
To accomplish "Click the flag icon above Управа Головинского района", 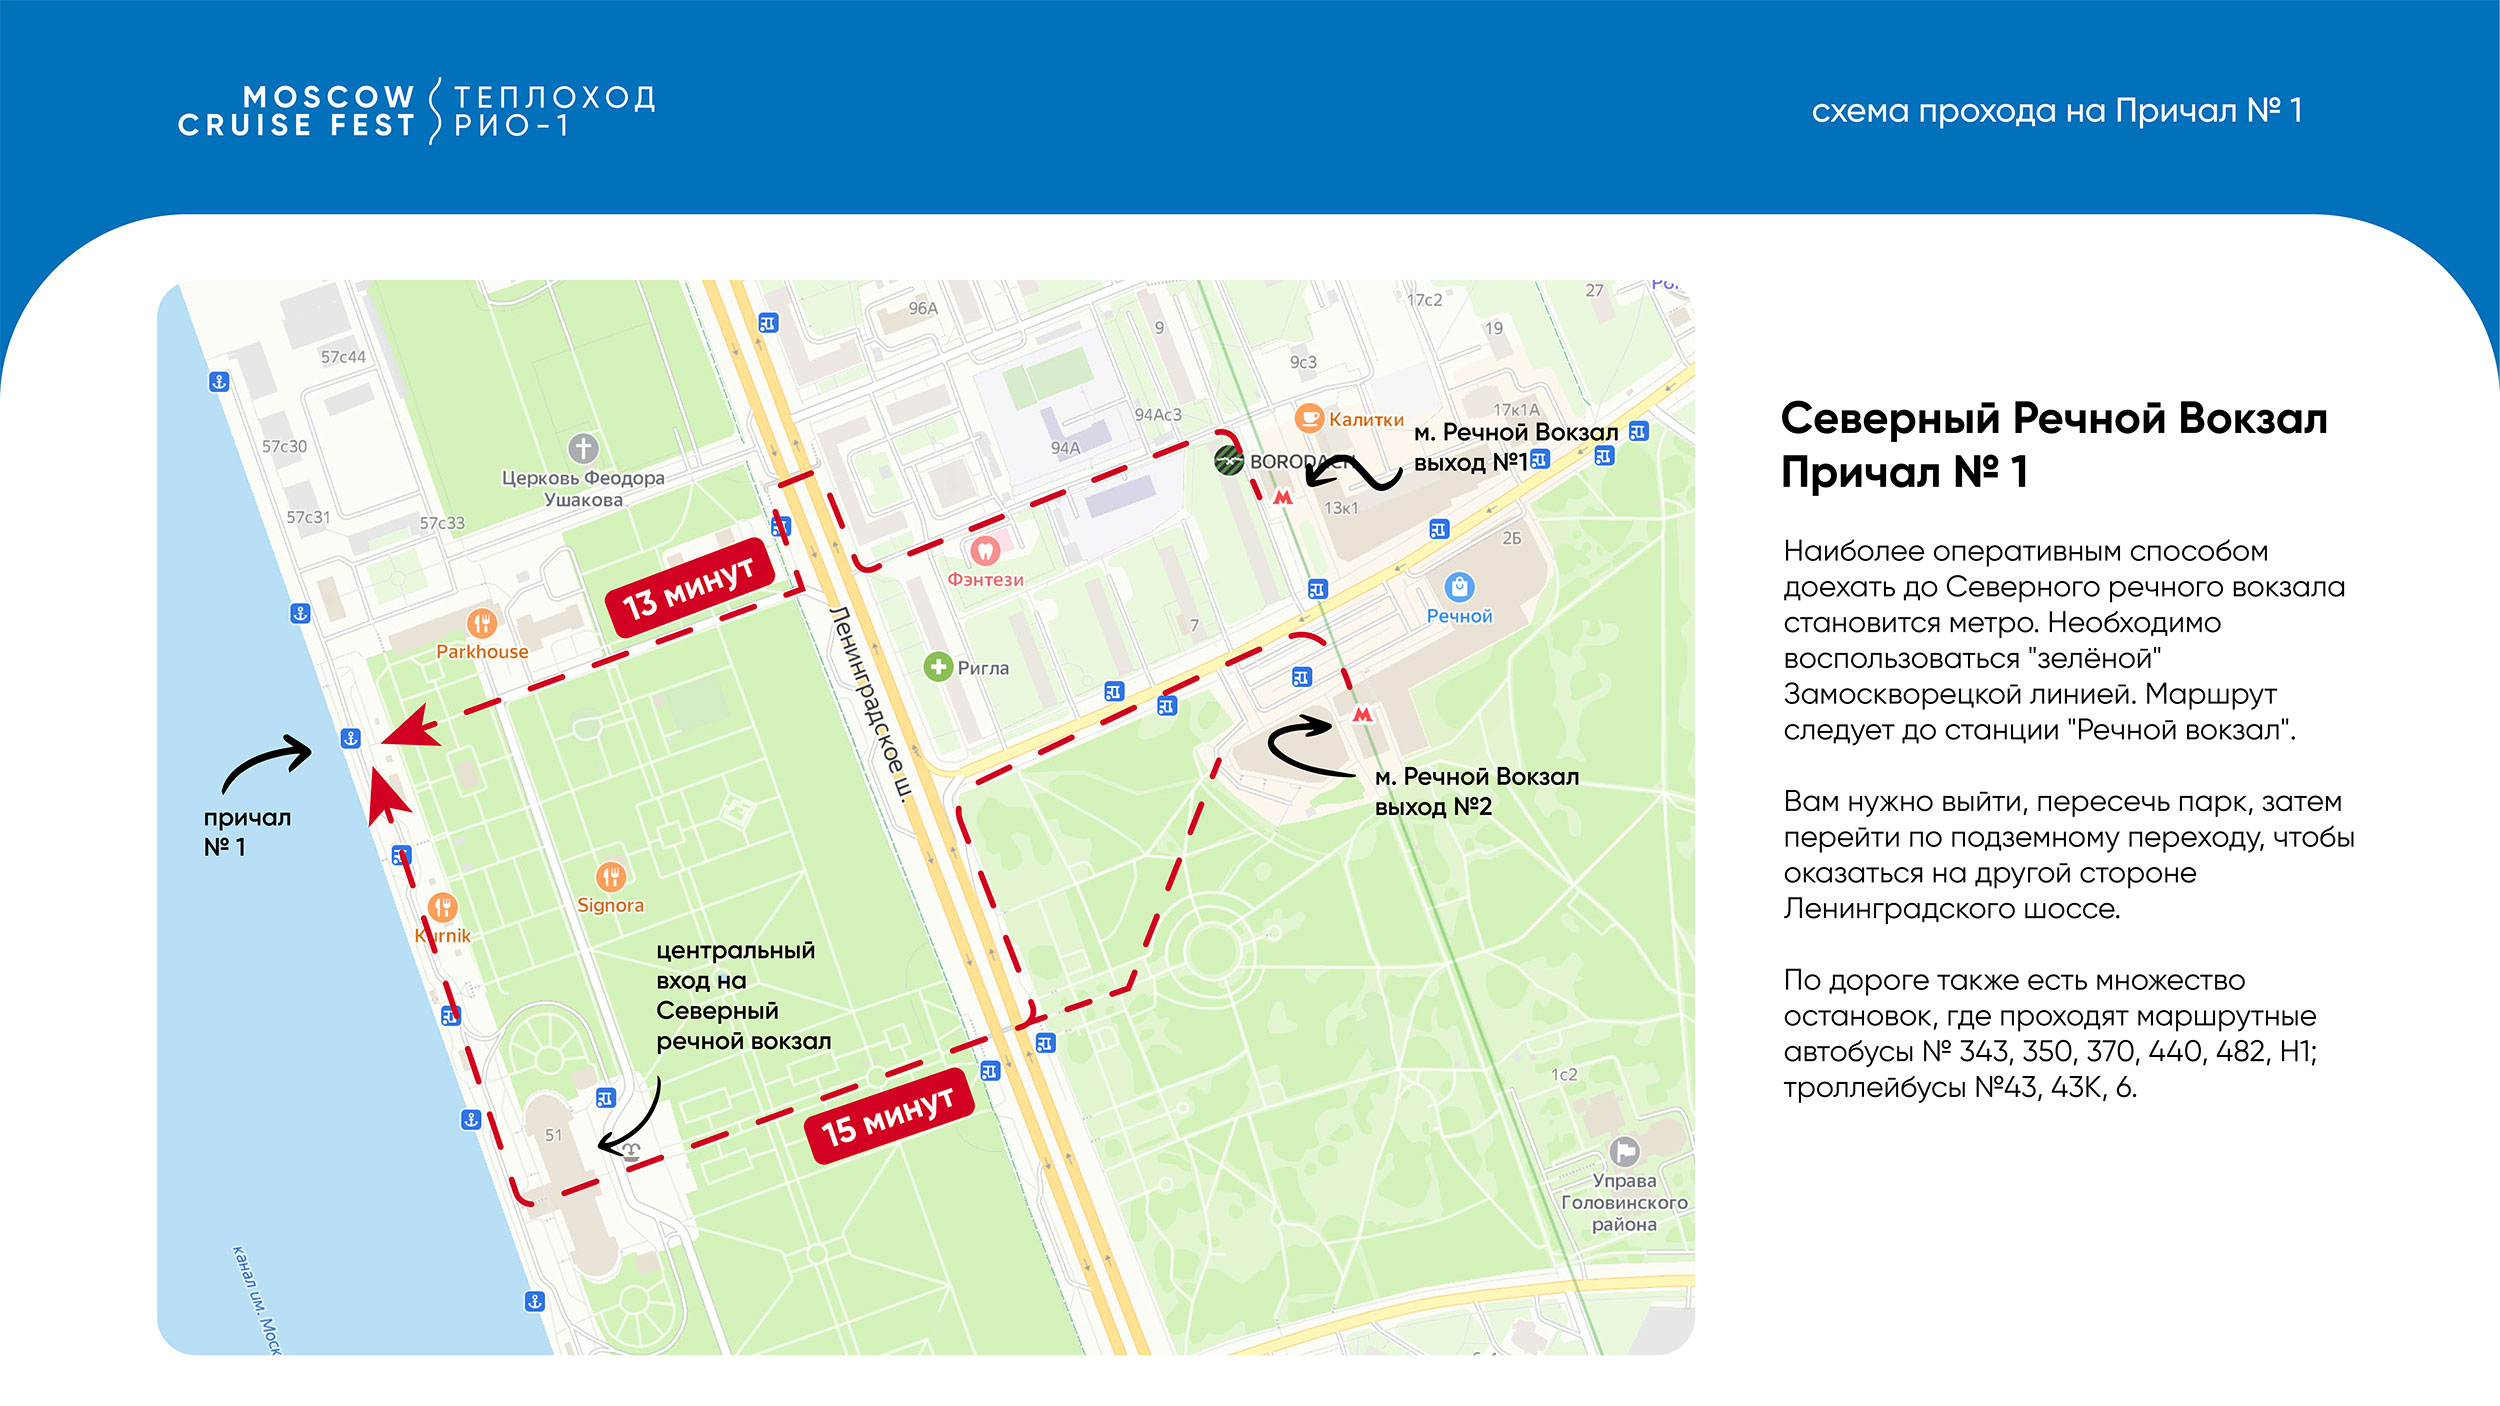I will point(1624,1151).
